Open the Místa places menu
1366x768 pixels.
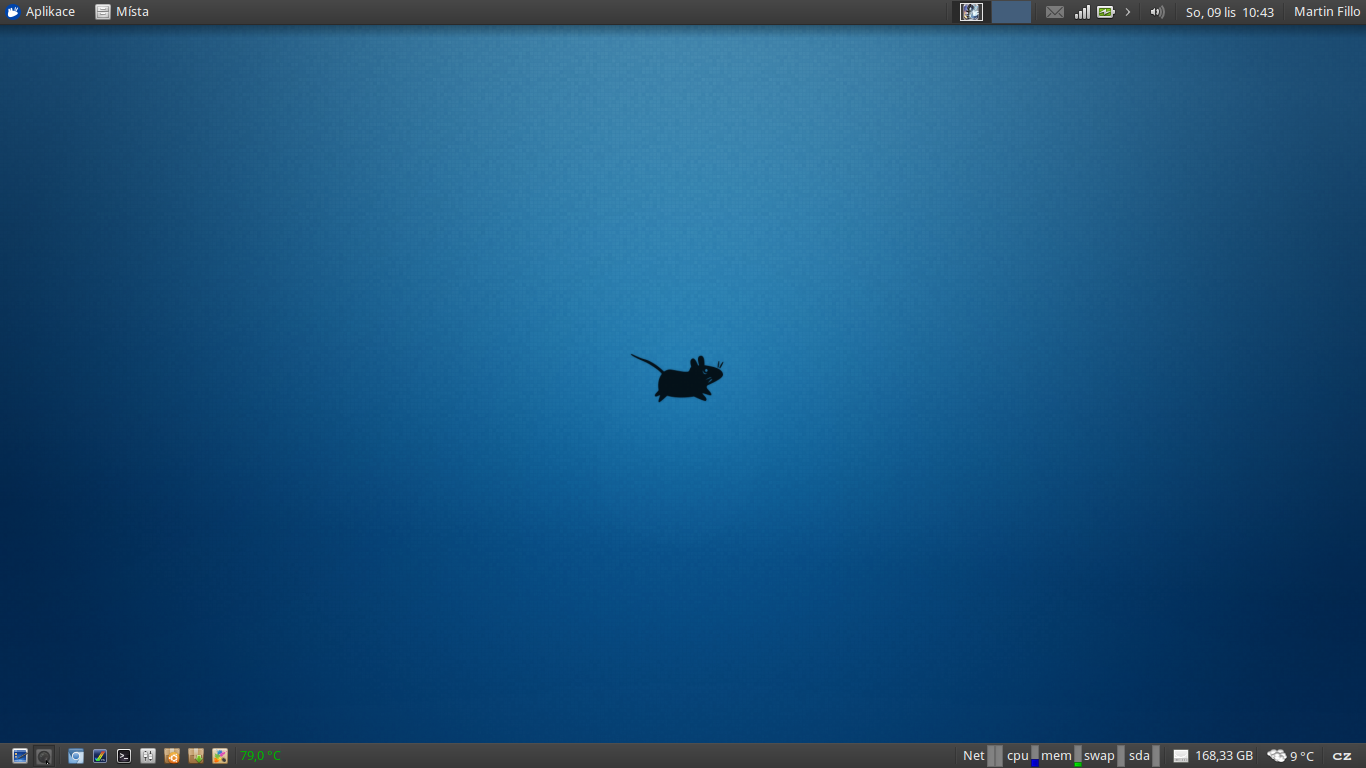[122, 12]
